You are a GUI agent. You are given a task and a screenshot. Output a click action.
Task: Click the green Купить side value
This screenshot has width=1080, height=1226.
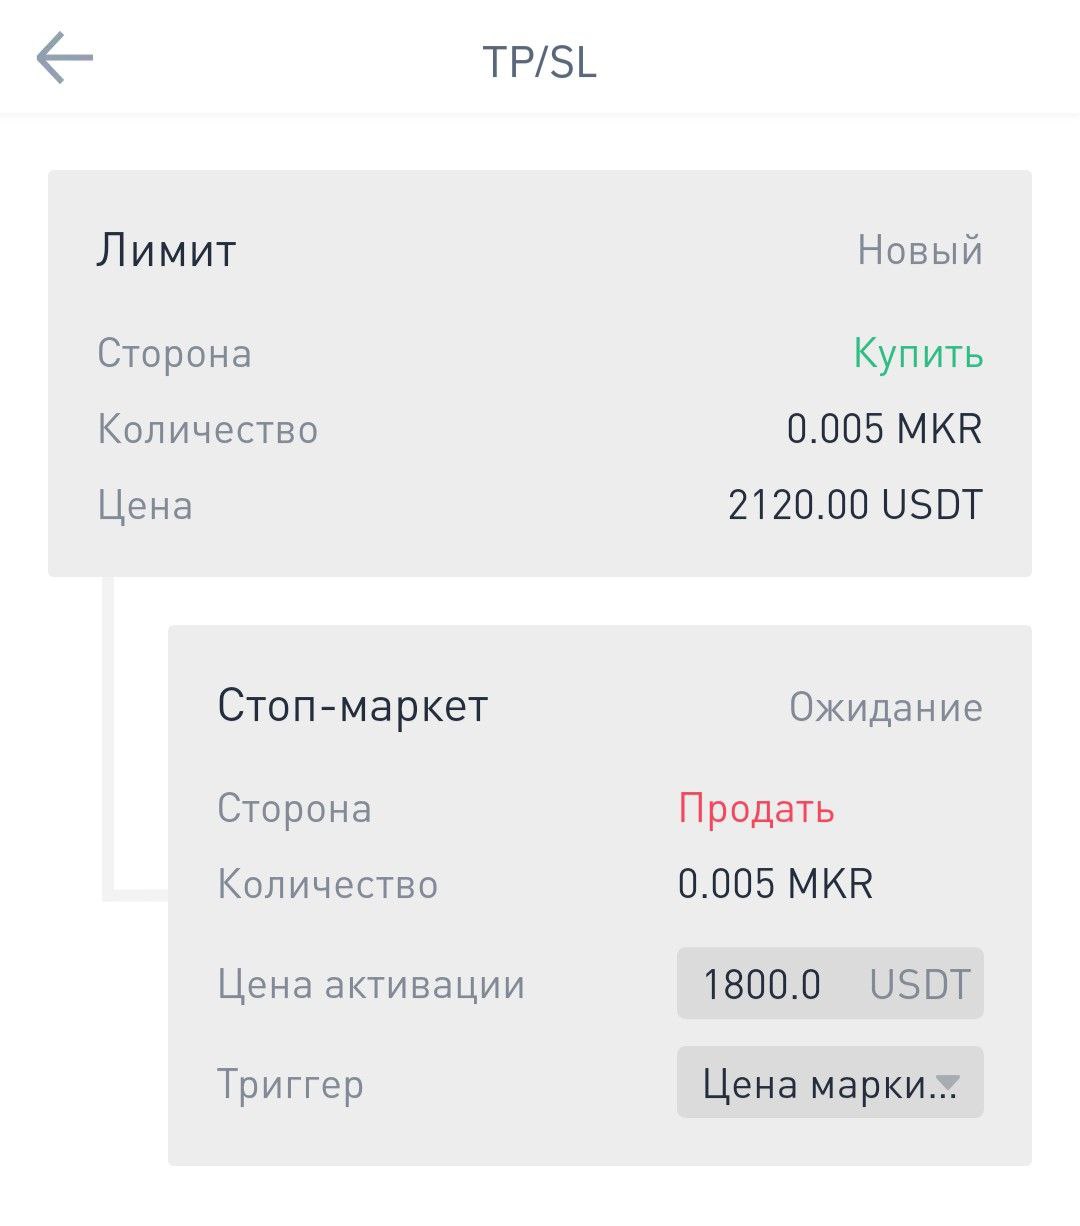[x=918, y=354]
